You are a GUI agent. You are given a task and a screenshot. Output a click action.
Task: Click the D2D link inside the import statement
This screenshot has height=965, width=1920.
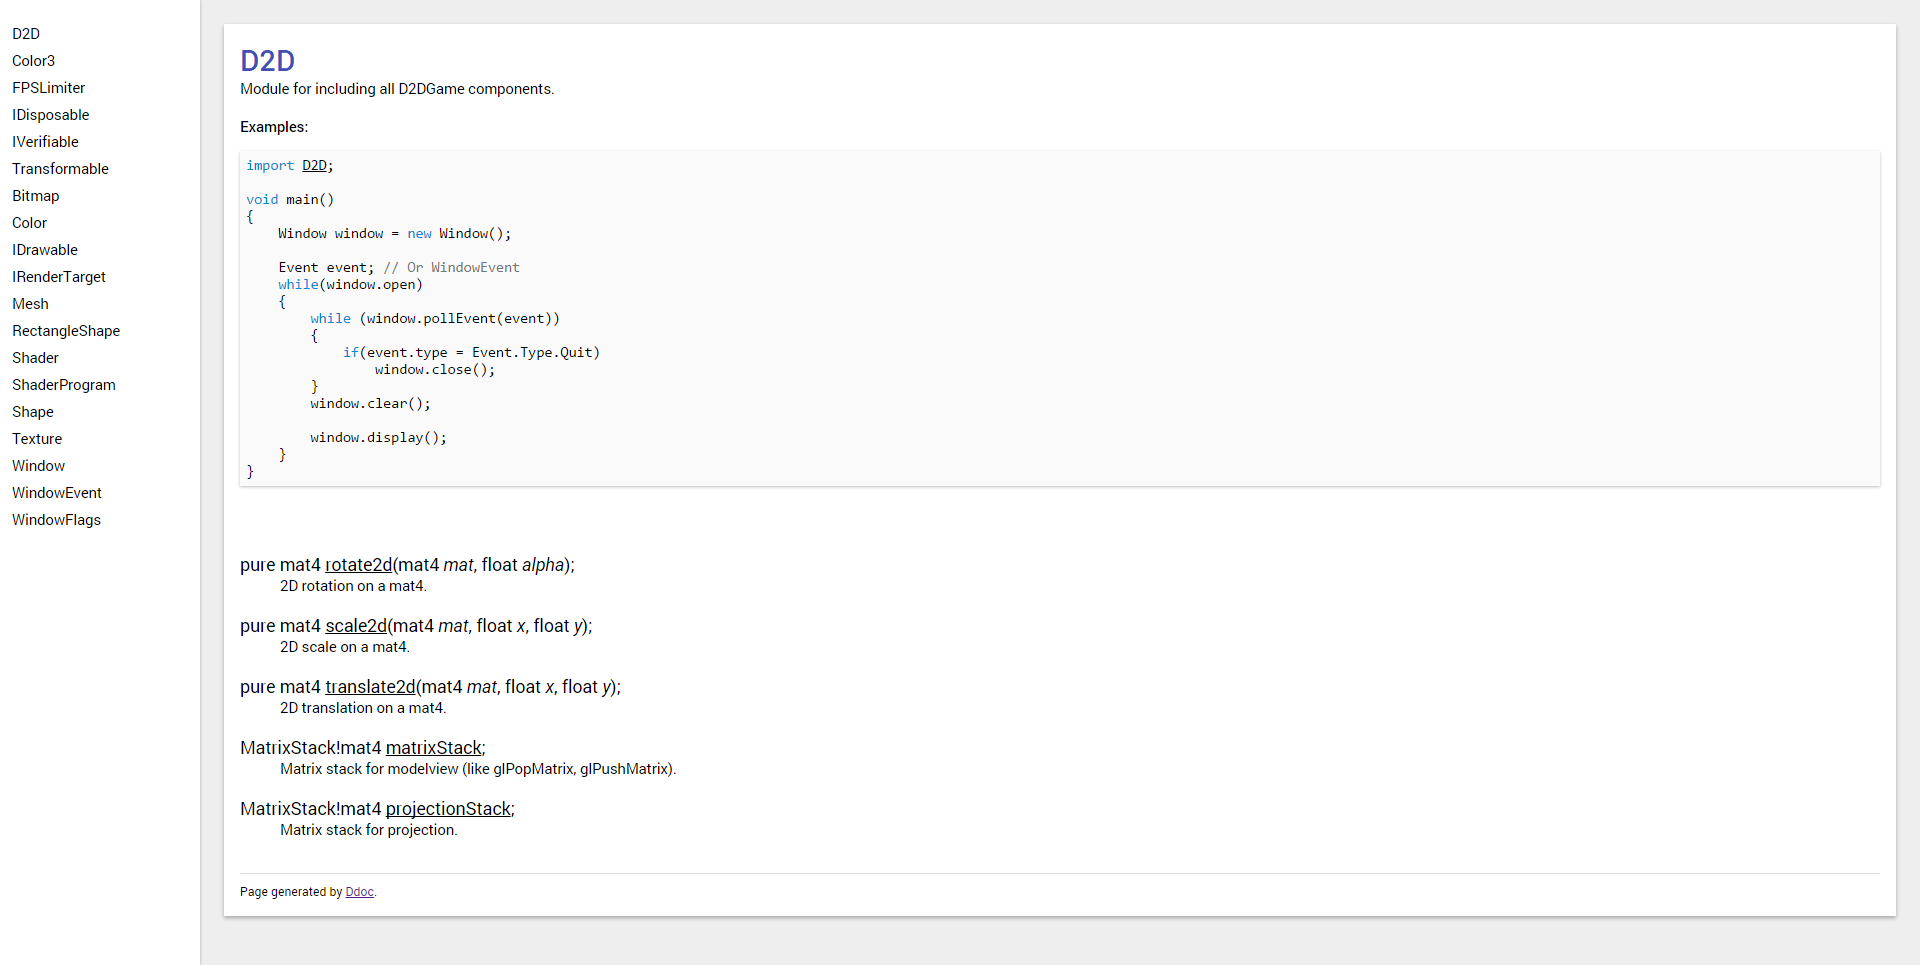click(315, 165)
